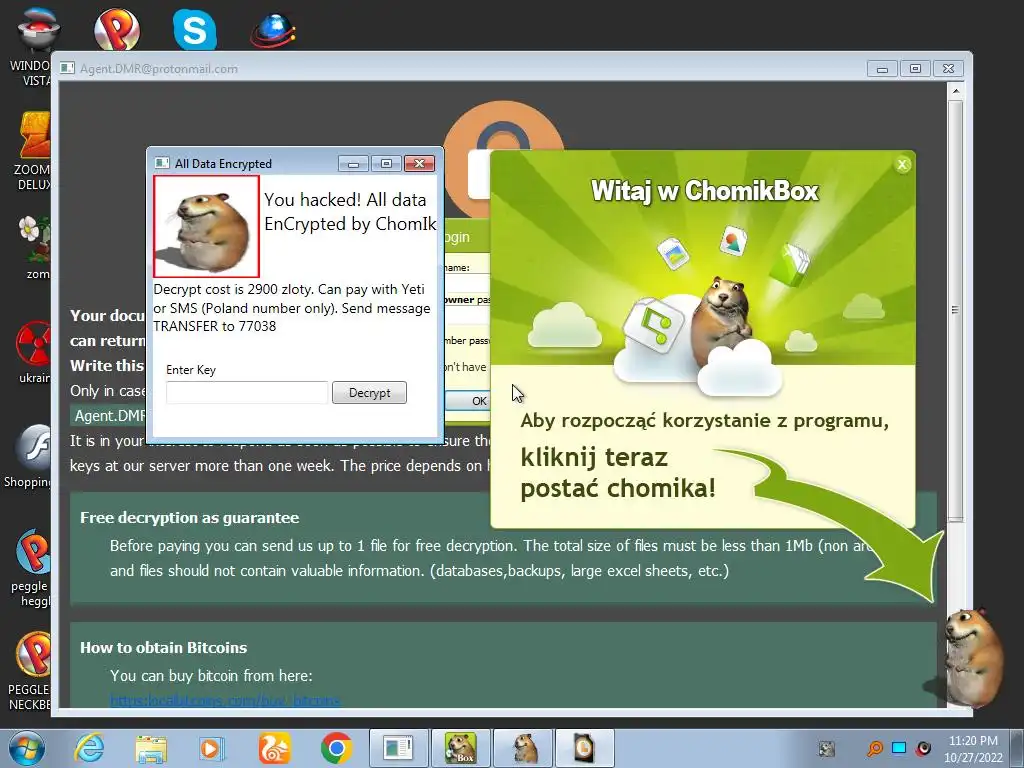The image size is (1024, 768).
Task: Launch UC Browser from taskbar
Action: click(x=274, y=748)
